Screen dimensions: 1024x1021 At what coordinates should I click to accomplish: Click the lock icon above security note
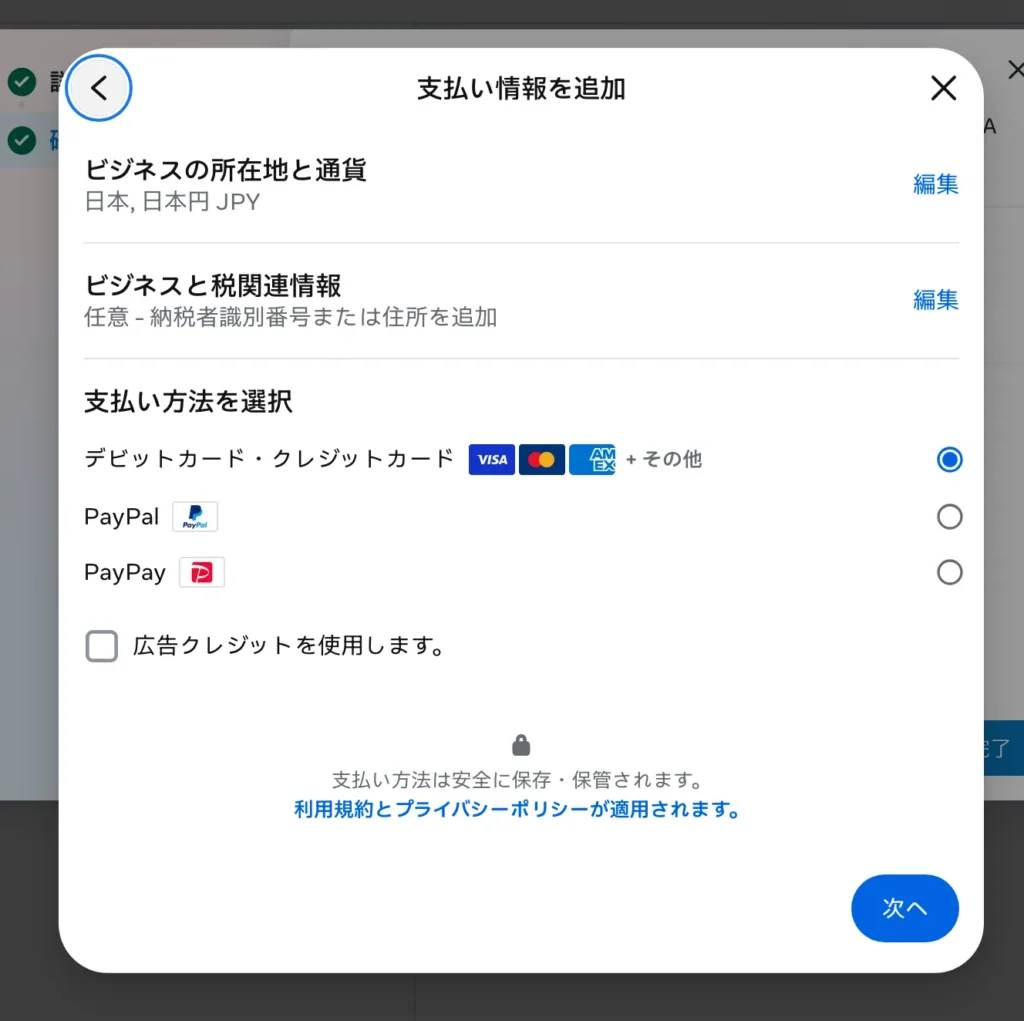(521, 744)
